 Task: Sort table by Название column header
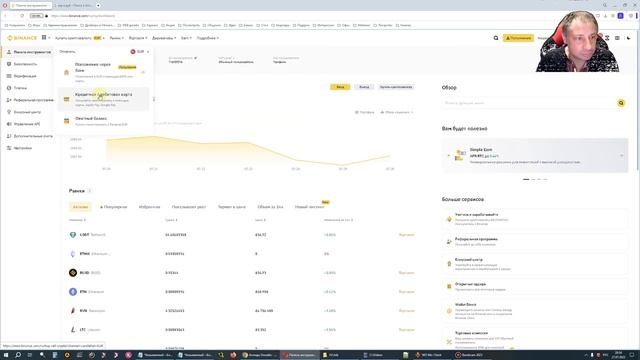78,220
